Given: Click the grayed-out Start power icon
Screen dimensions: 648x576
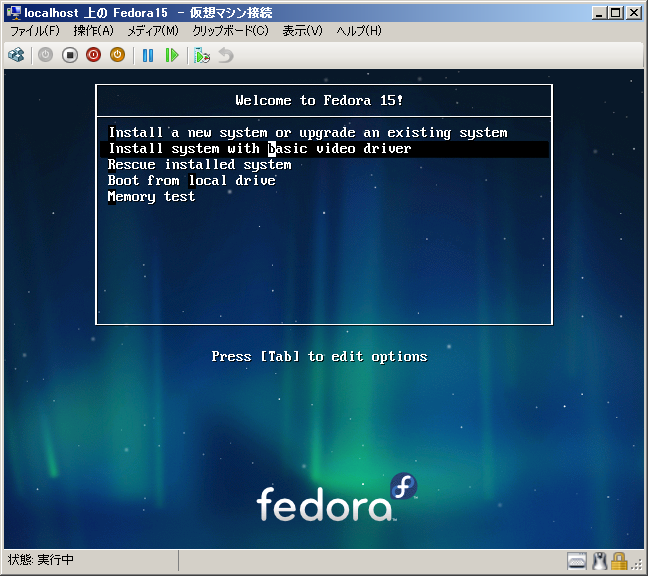Looking at the screenshot, I should click(x=46, y=55).
